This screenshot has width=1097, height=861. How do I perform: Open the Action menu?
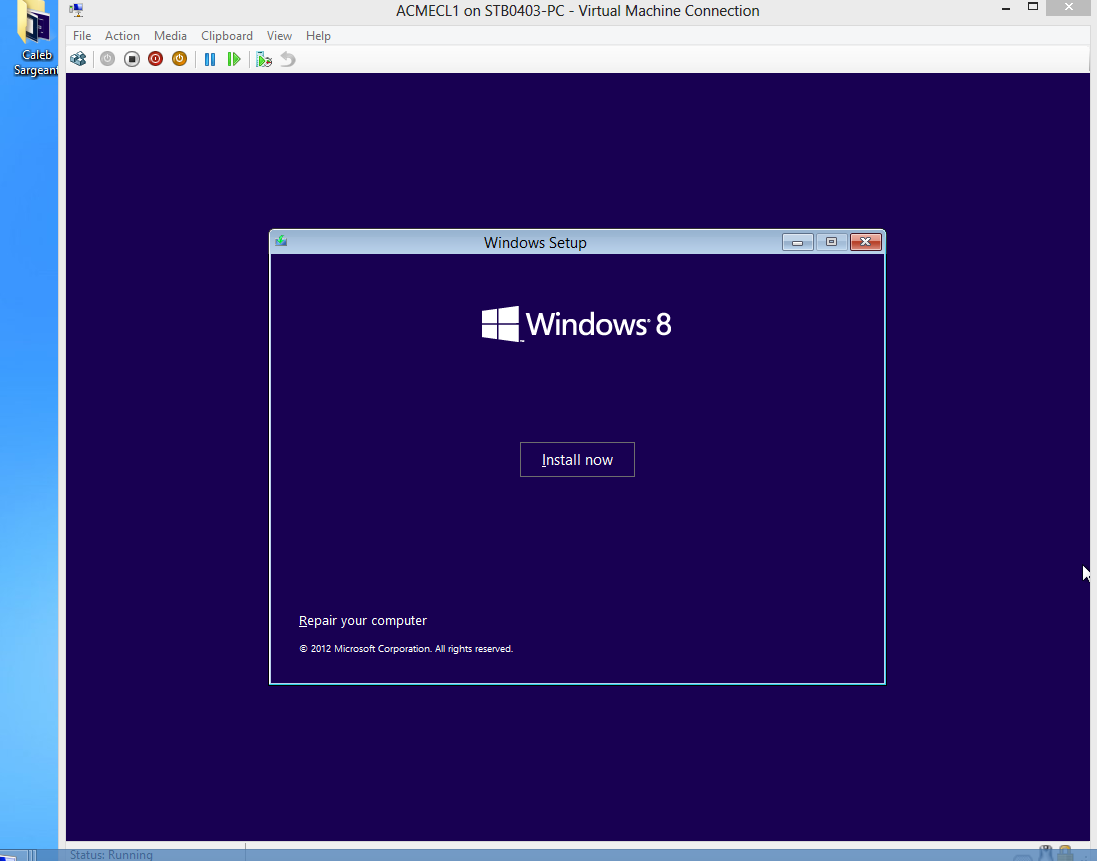coord(122,36)
